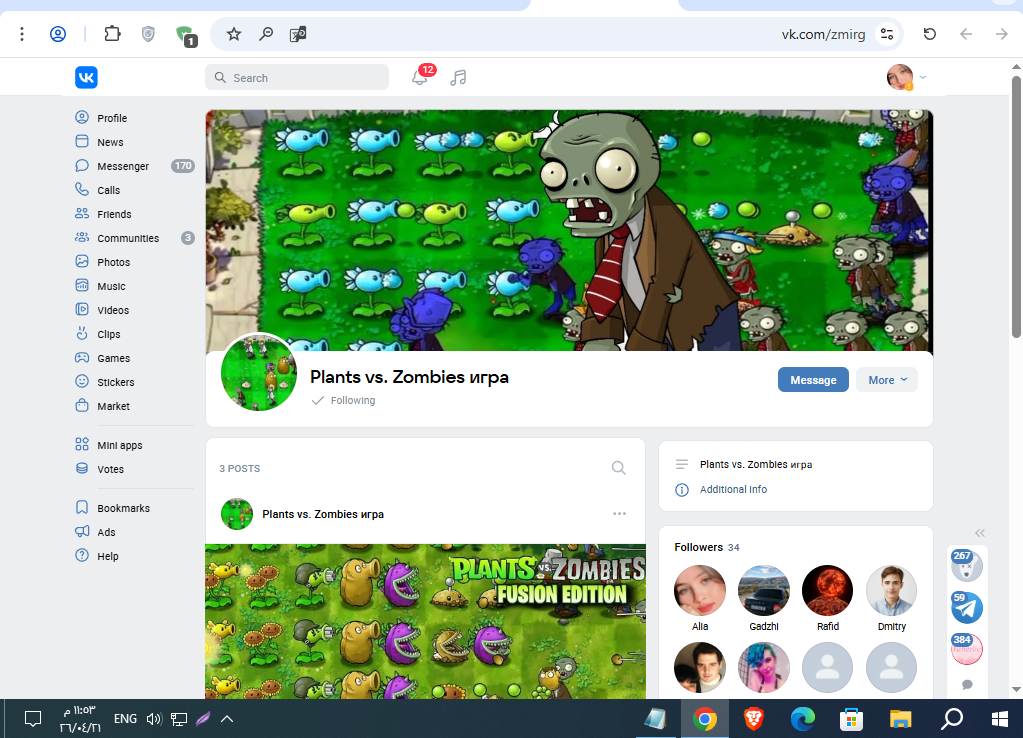Collapse the chat sidebar double-chevron
Viewport: 1023px width, 738px height.
coord(980,533)
